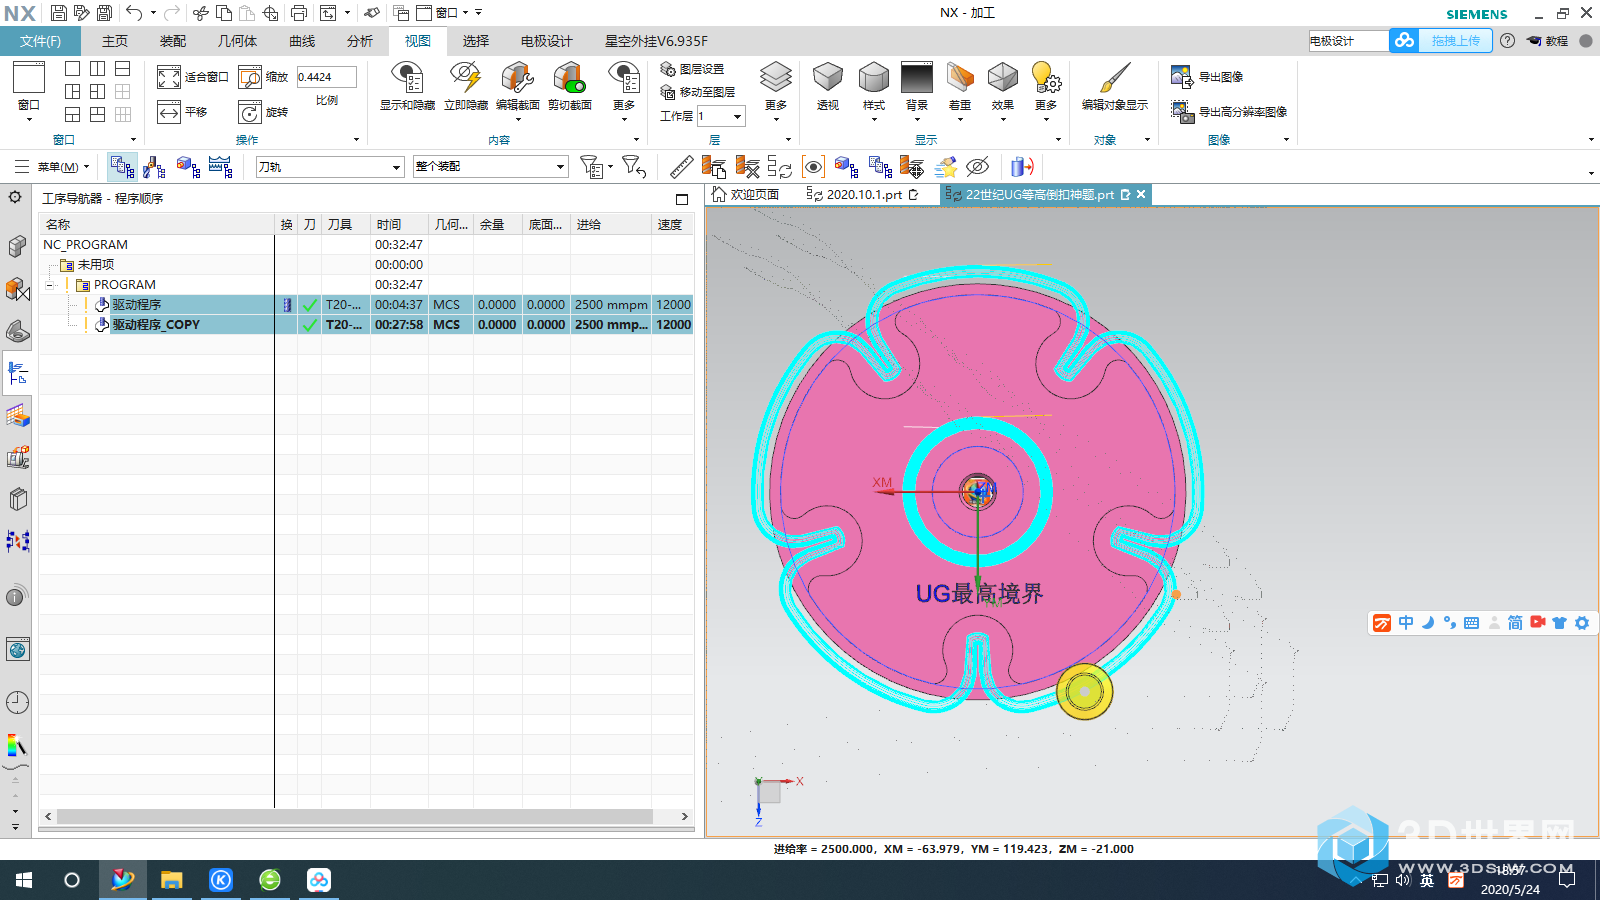This screenshot has height=900, width=1600.
Task: Click the side-by-side two-window layout icon
Action: click(x=97, y=69)
